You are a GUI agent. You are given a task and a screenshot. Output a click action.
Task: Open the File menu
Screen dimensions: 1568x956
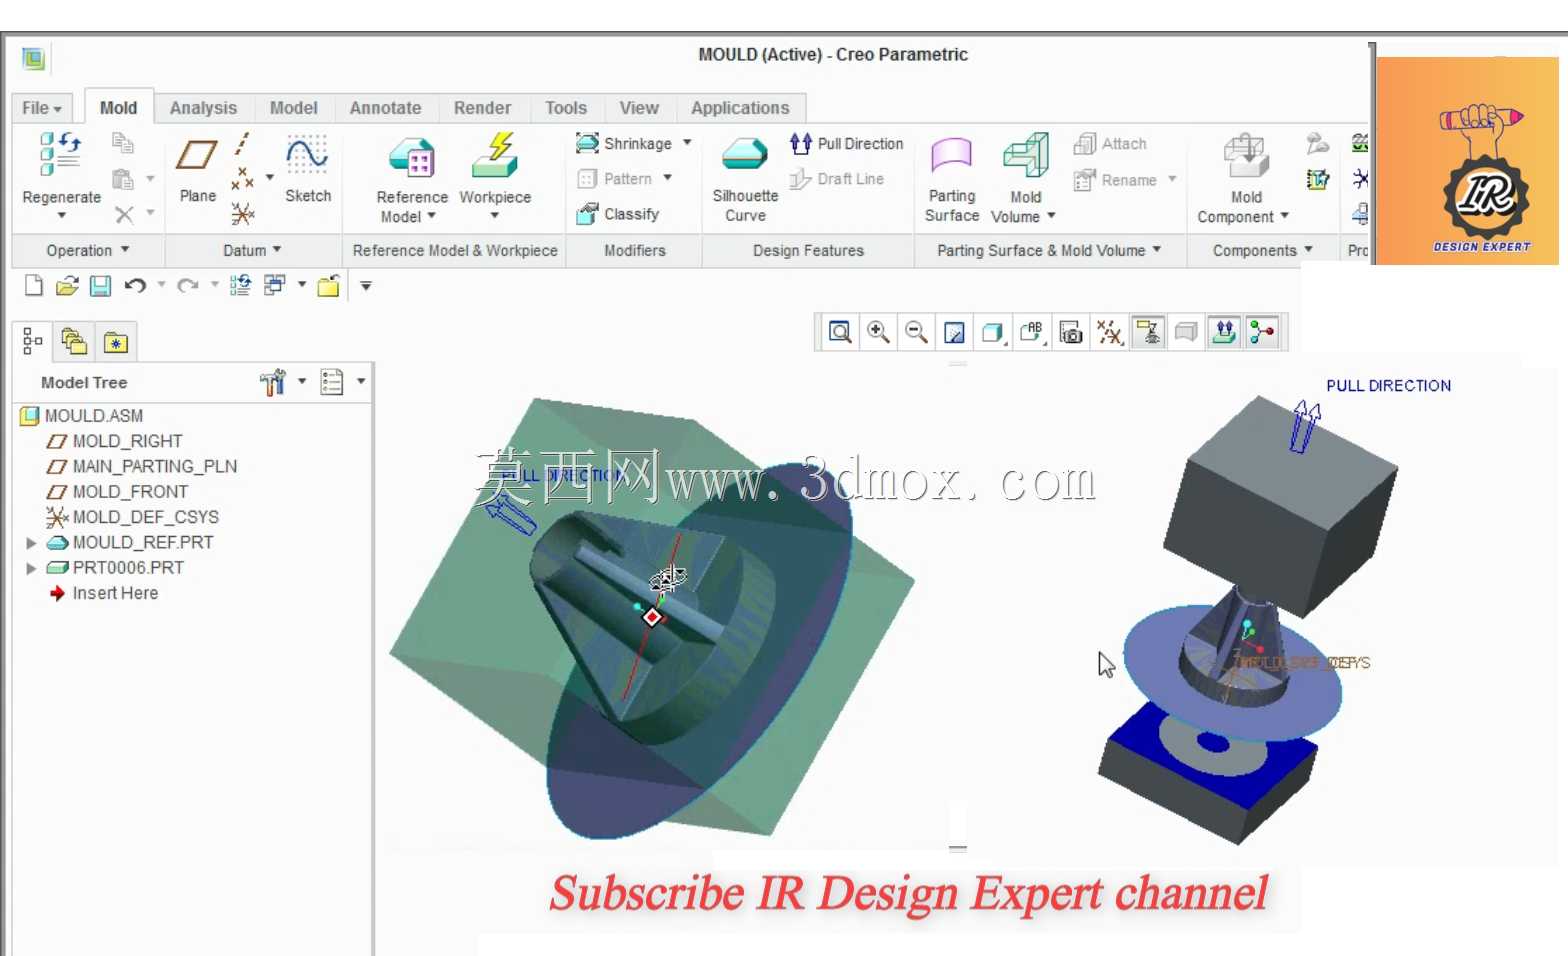42,108
